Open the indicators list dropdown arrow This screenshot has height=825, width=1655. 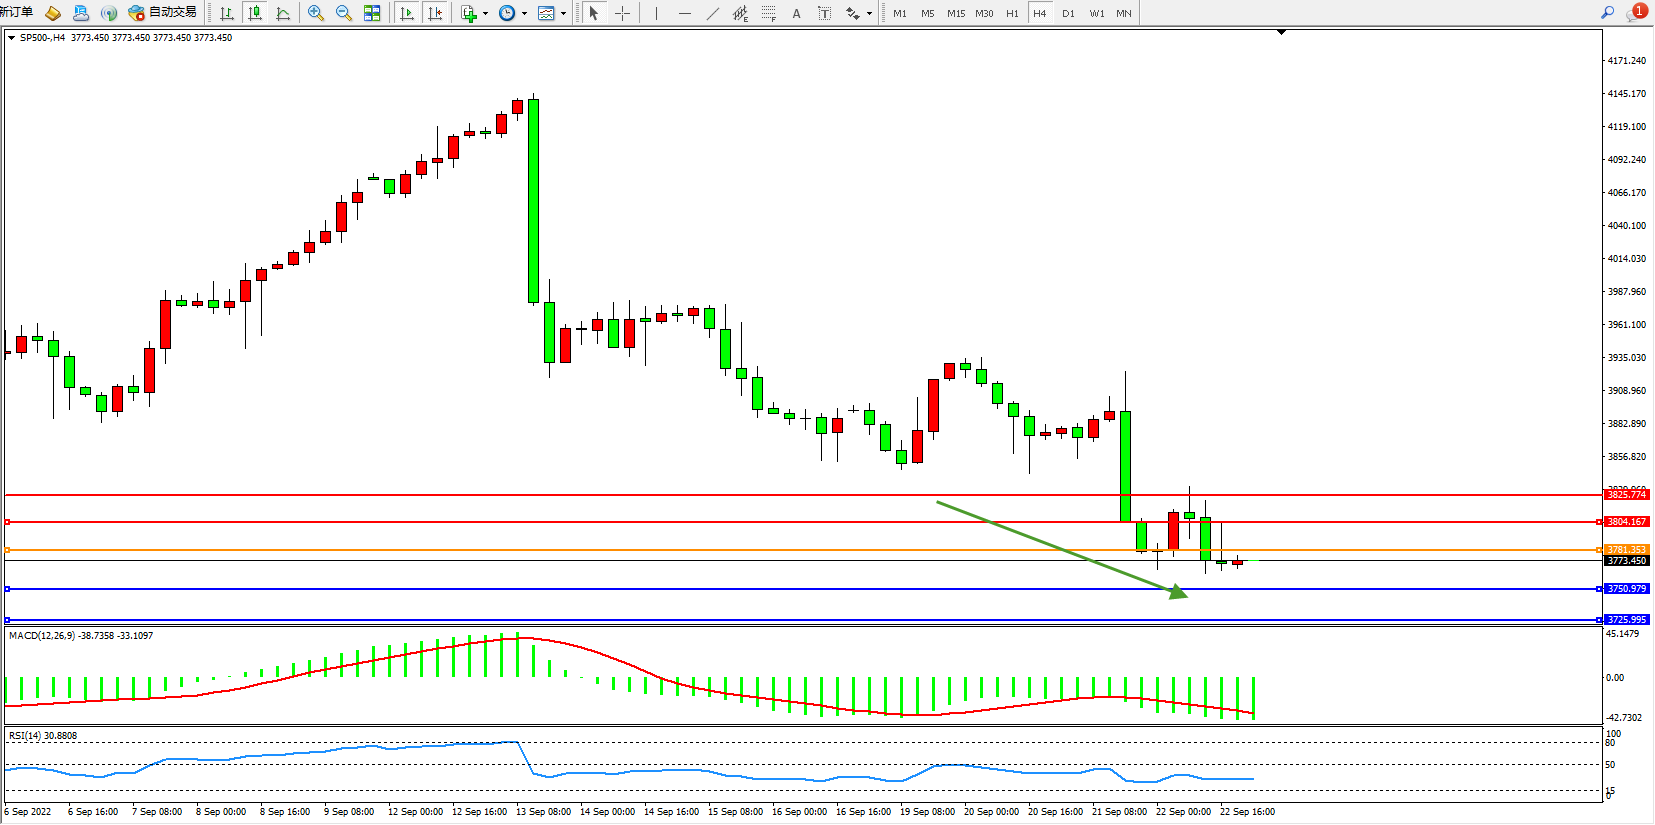point(486,14)
